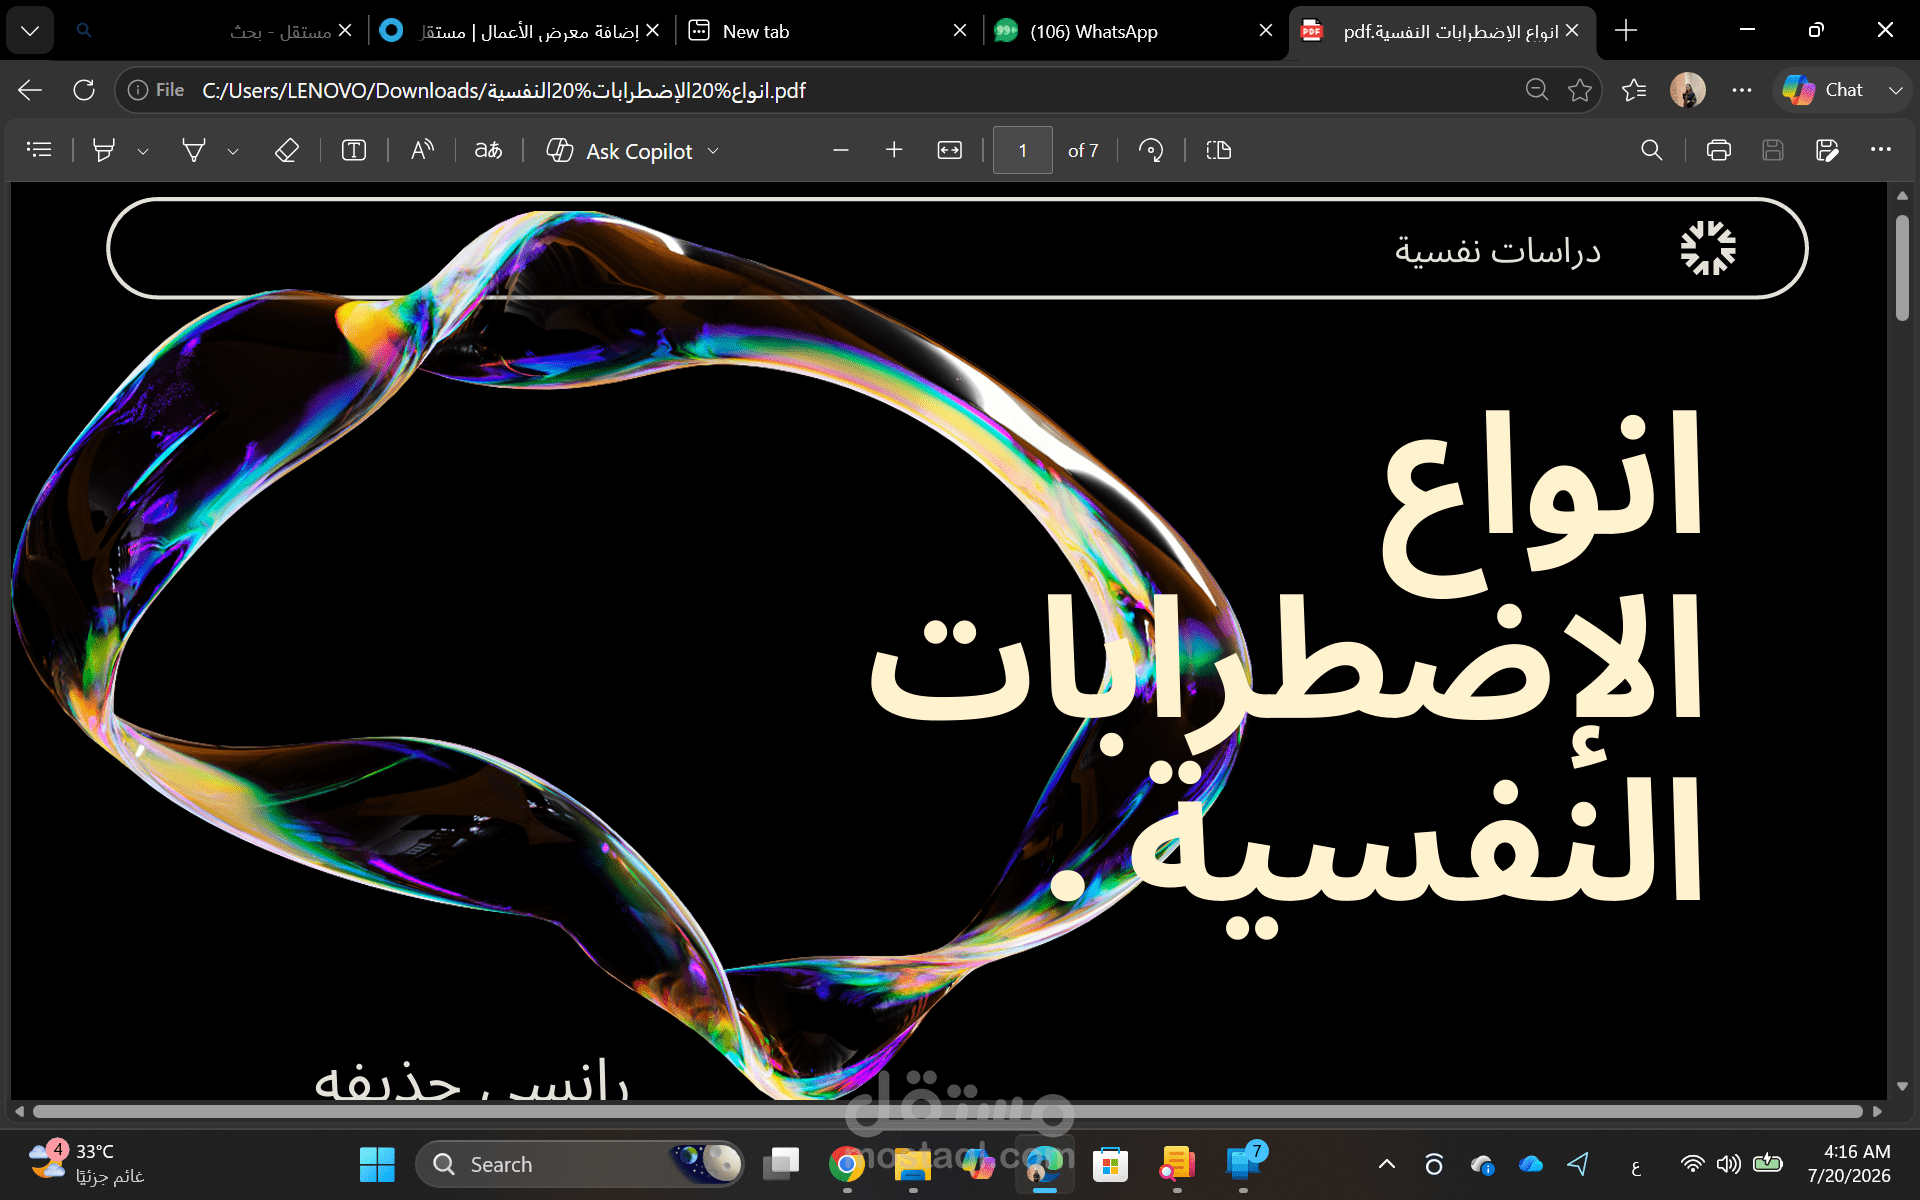Start Read aloud

click(422, 150)
